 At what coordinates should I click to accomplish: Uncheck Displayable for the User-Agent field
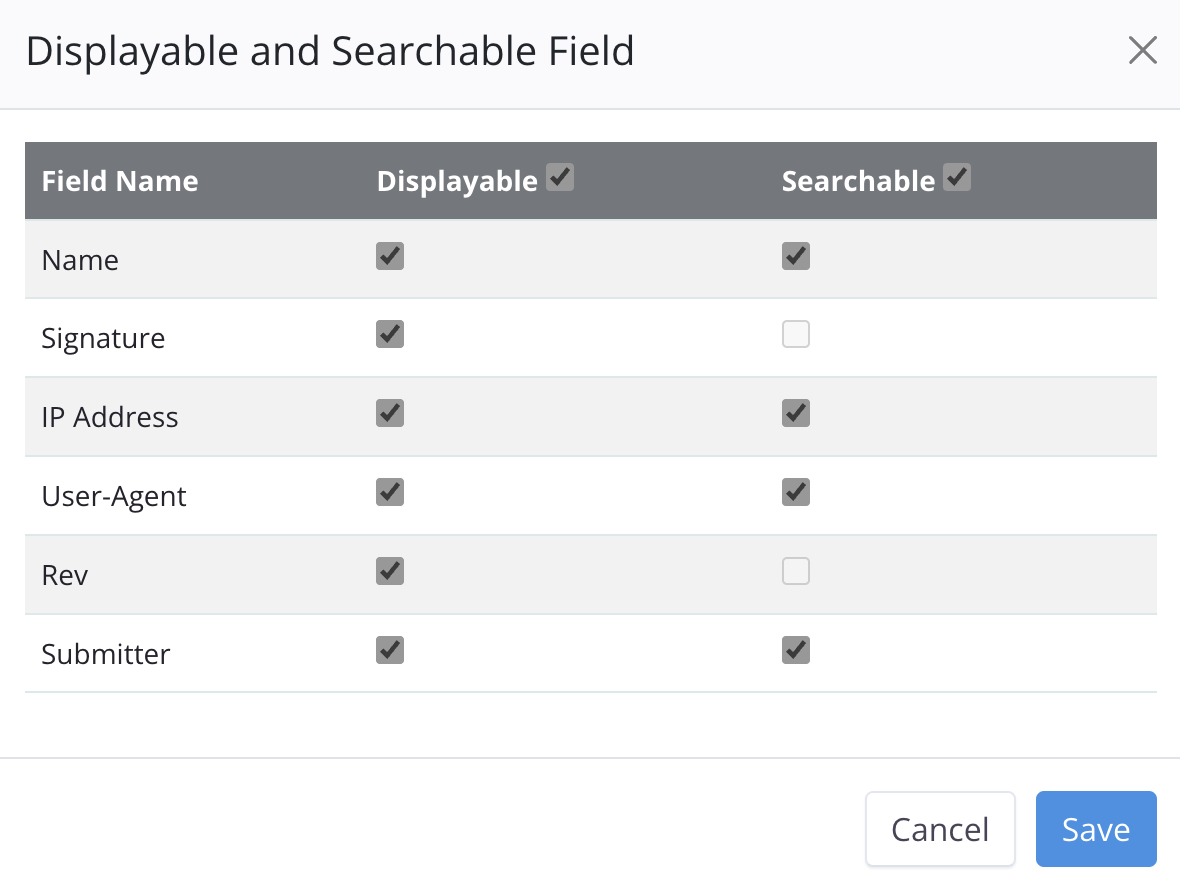tap(390, 492)
